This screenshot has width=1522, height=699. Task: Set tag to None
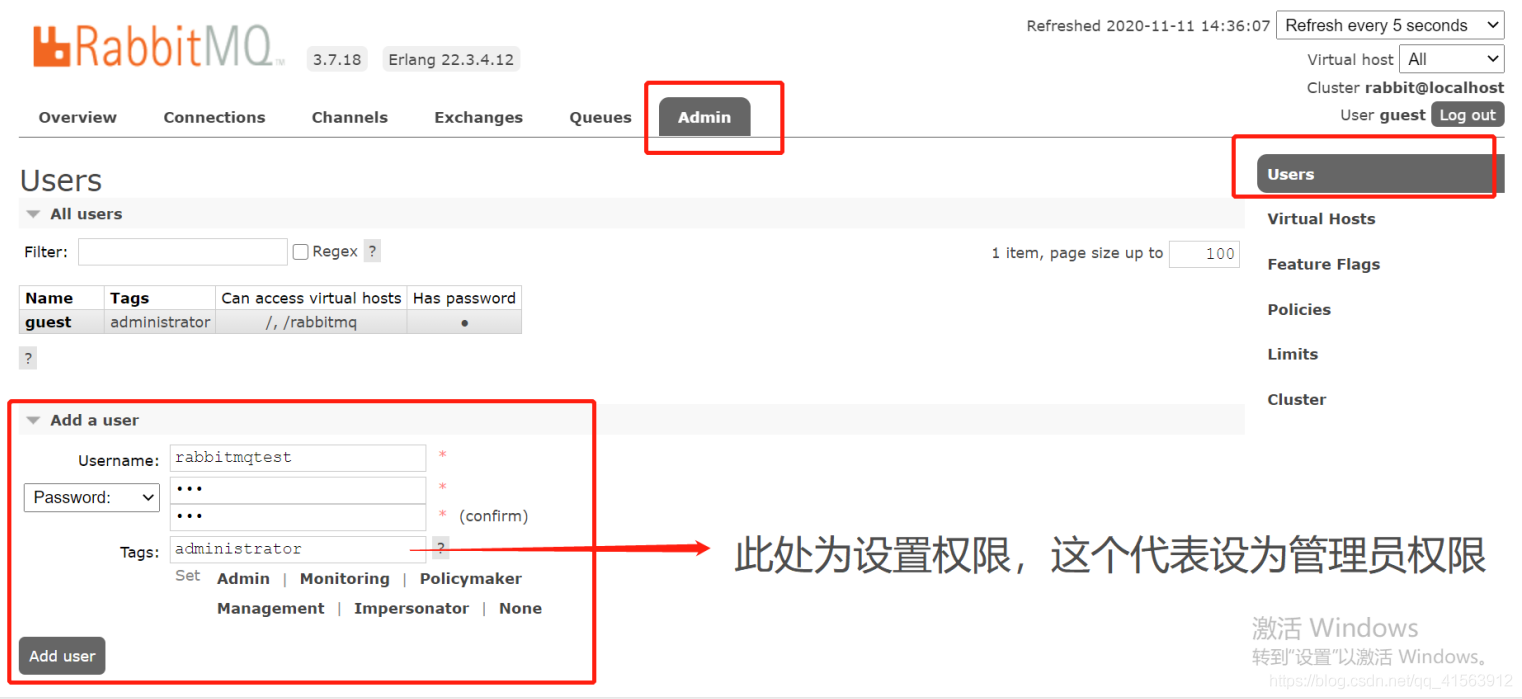(520, 608)
